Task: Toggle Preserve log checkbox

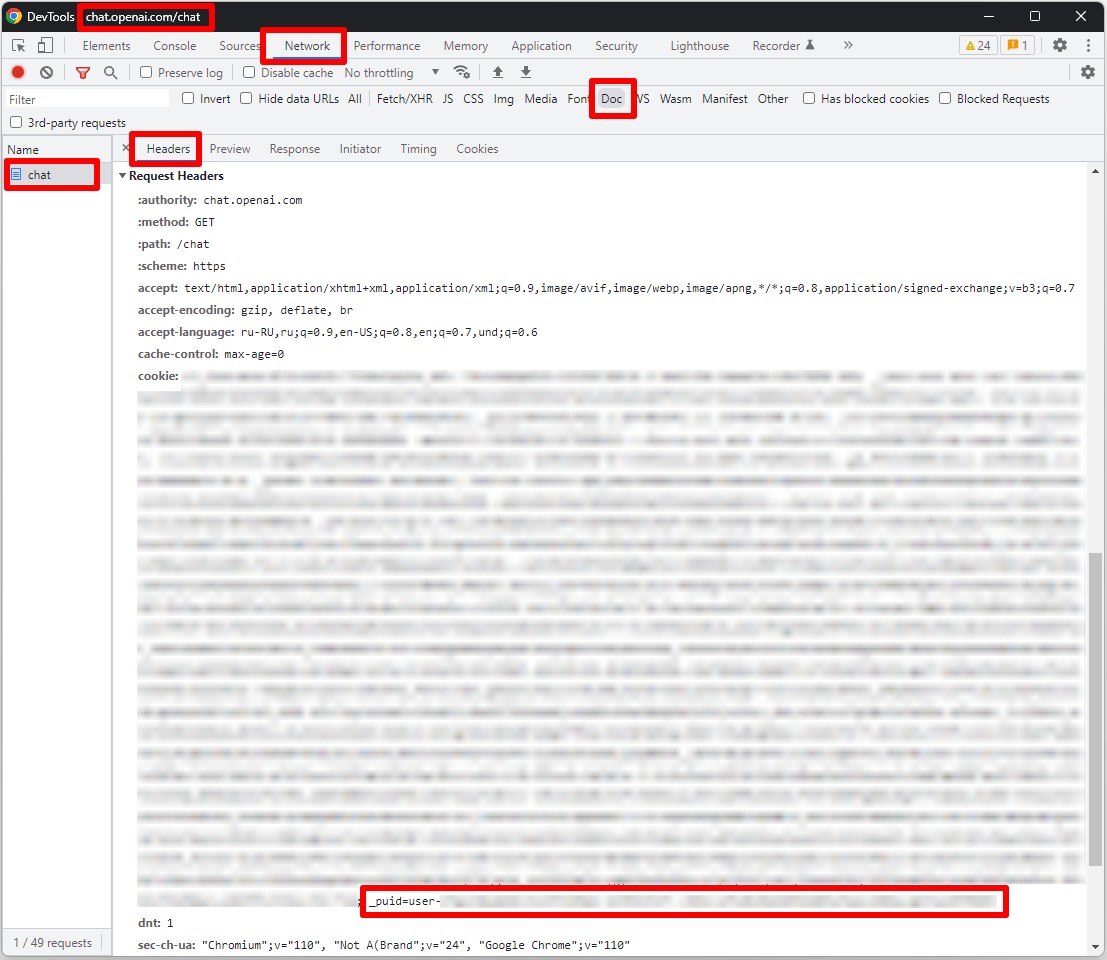Action: (x=146, y=72)
